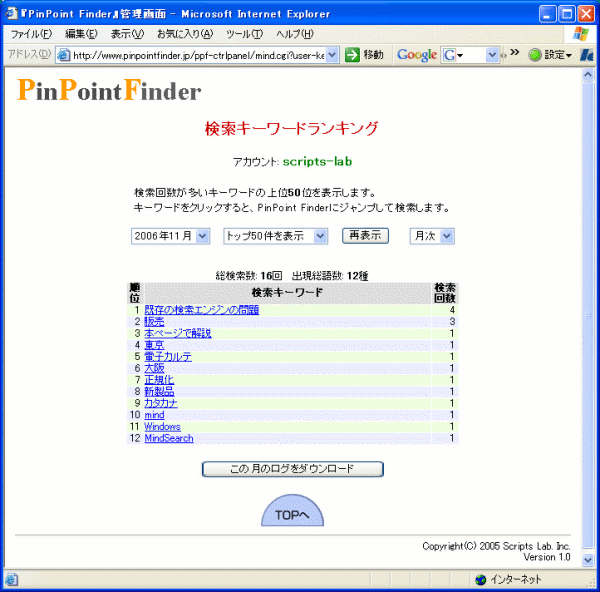600x592 pixels.
Task: Open the ファイル(F) menu
Action: 31,34
